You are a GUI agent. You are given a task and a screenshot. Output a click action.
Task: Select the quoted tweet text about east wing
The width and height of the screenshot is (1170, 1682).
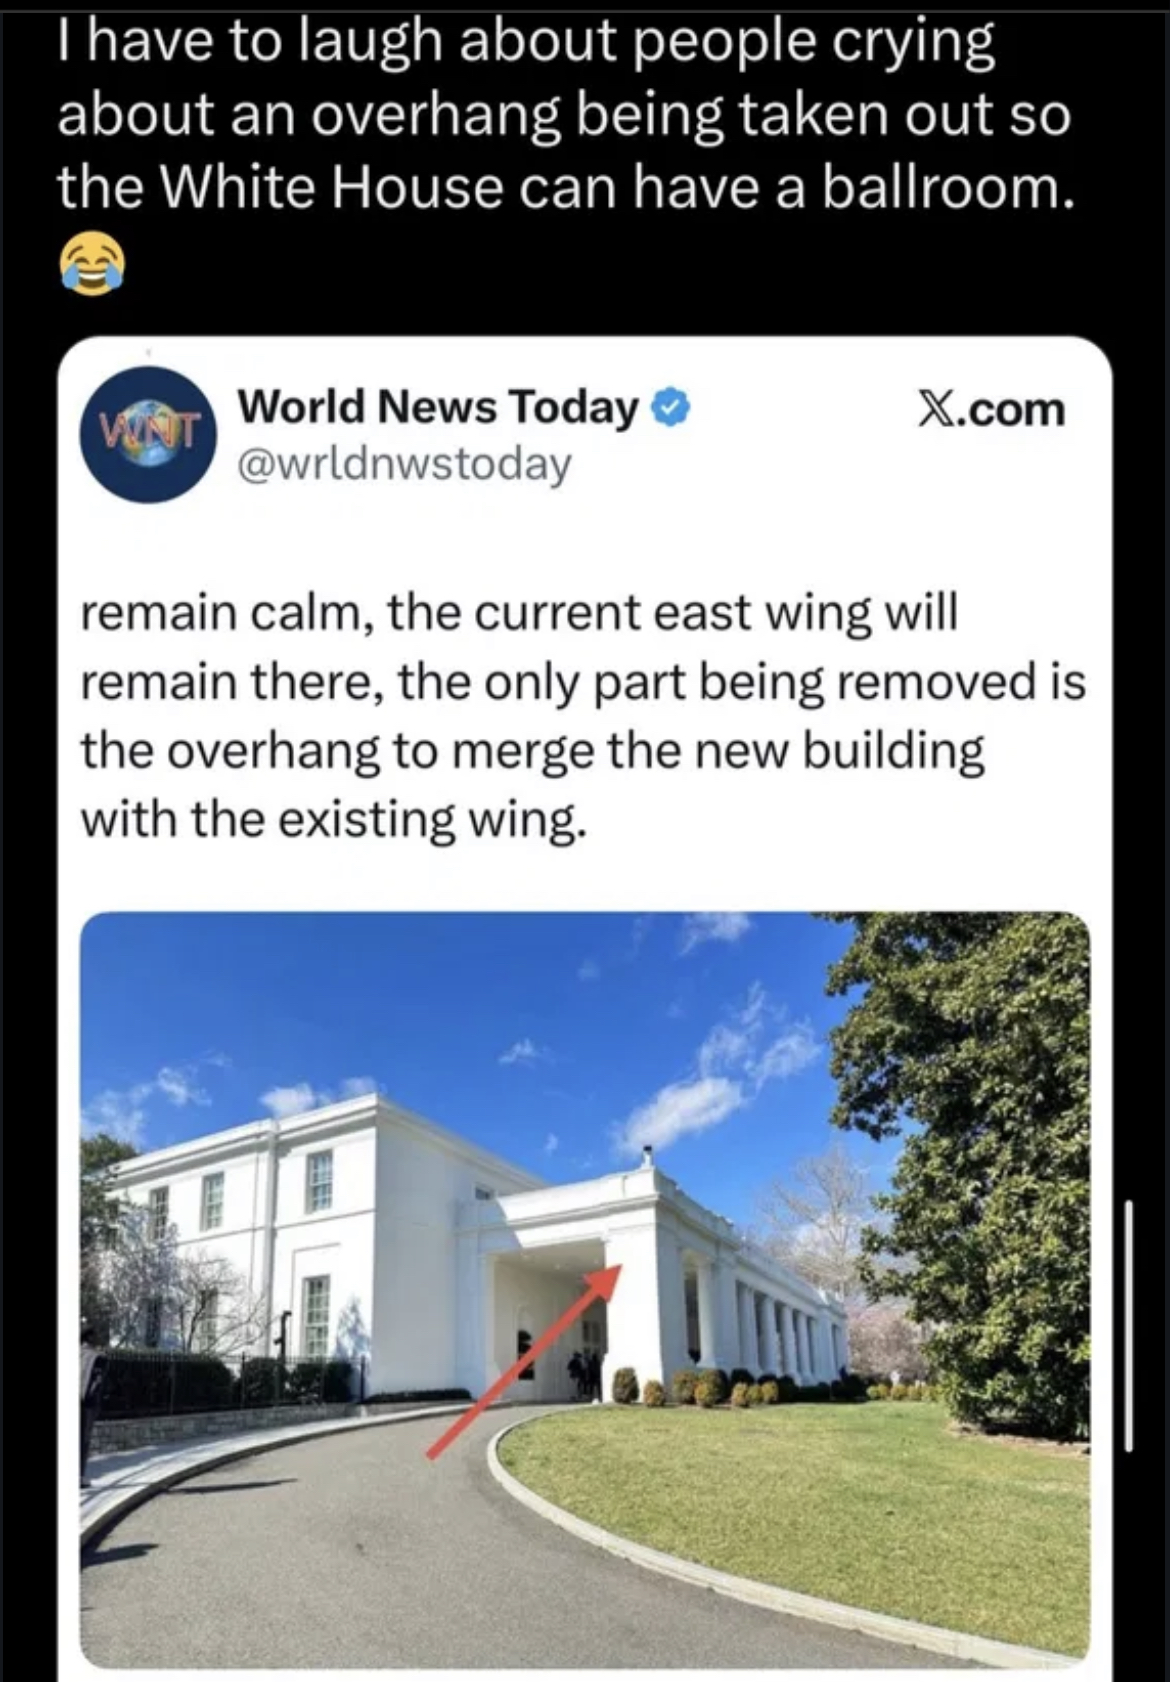click(x=583, y=716)
